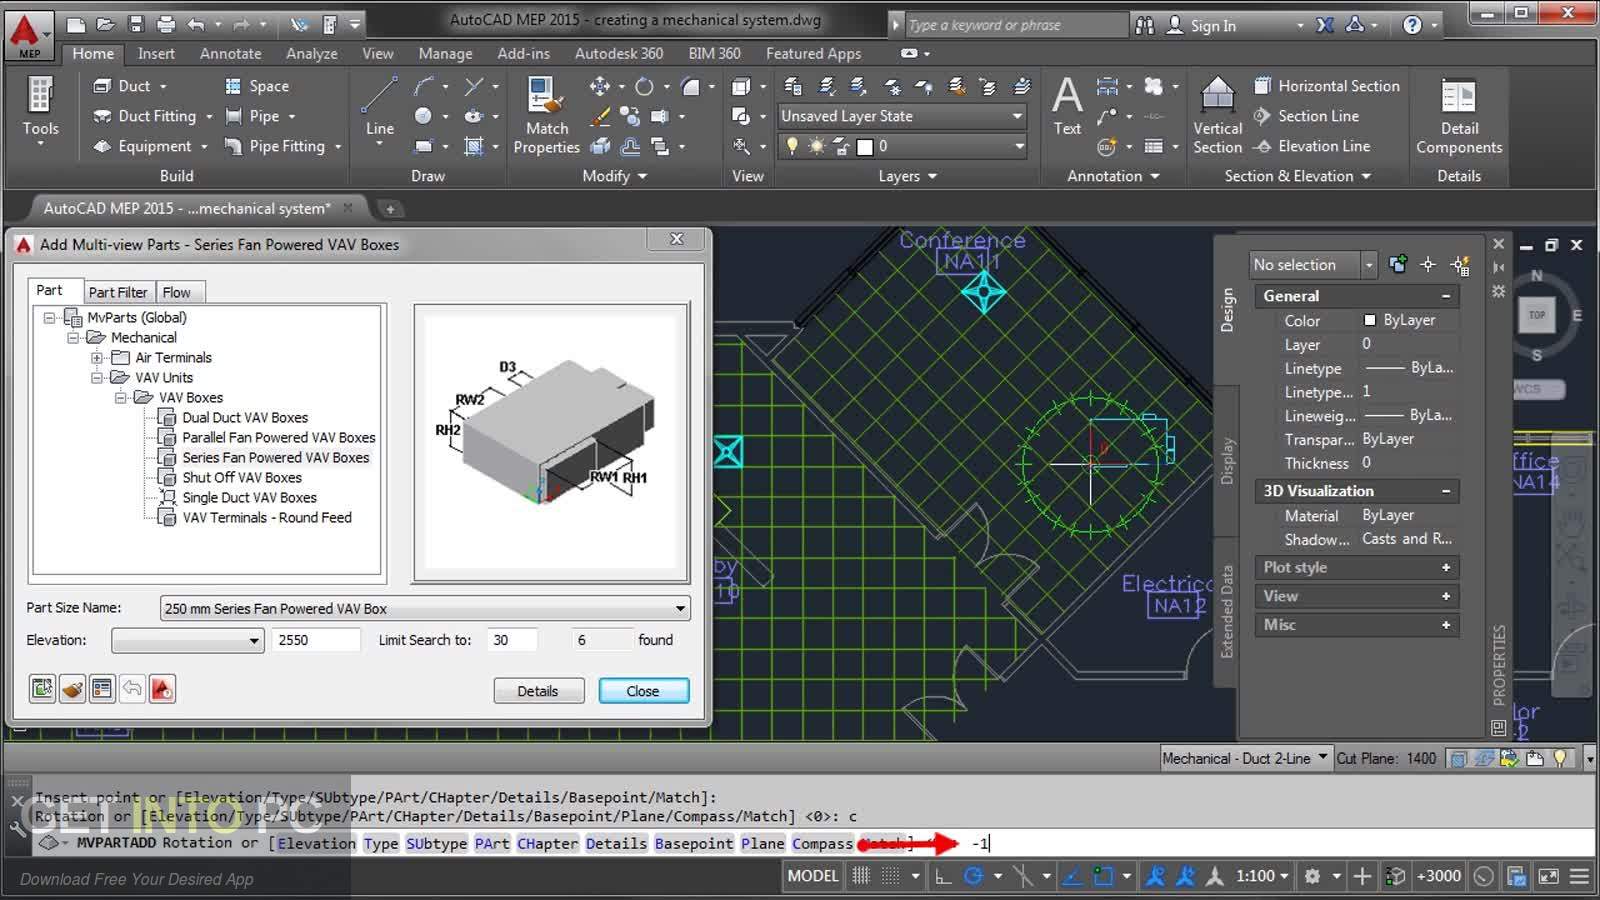Toggle the layer on/off lightbulb icon
The width and height of the screenshot is (1600, 900).
point(792,146)
